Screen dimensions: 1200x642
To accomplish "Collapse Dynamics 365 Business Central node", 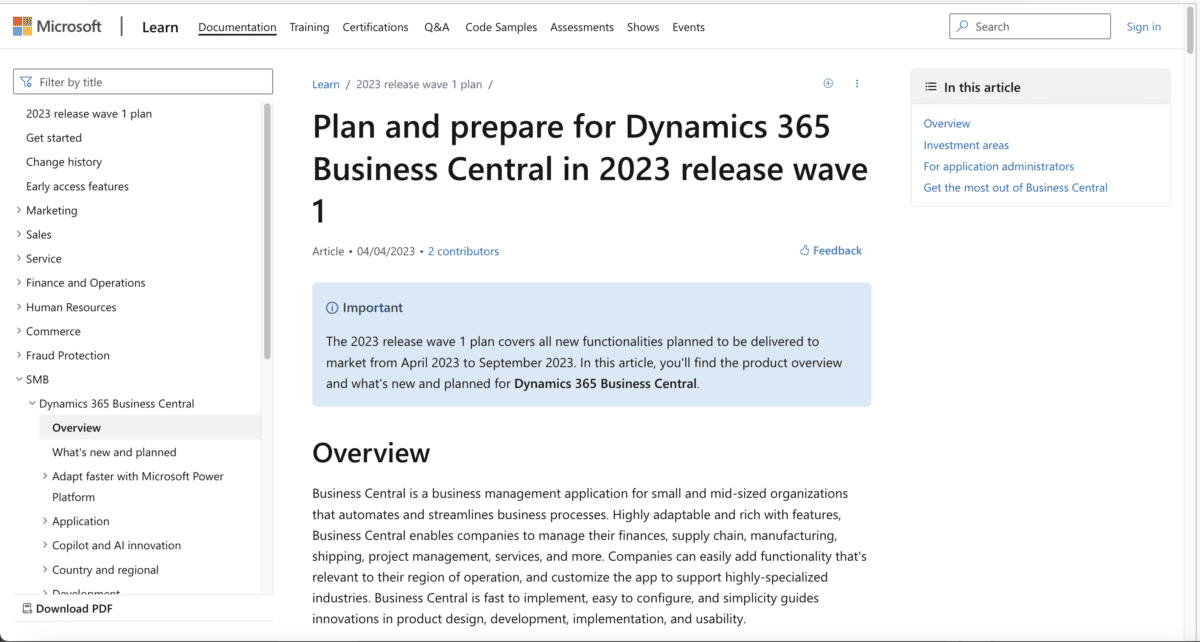I will click(x=32, y=404).
